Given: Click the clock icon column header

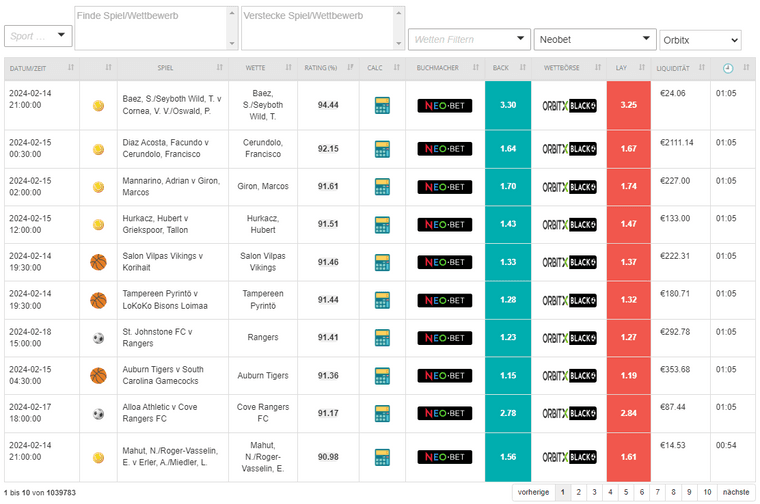Looking at the screenshot, I should (728, 68).
